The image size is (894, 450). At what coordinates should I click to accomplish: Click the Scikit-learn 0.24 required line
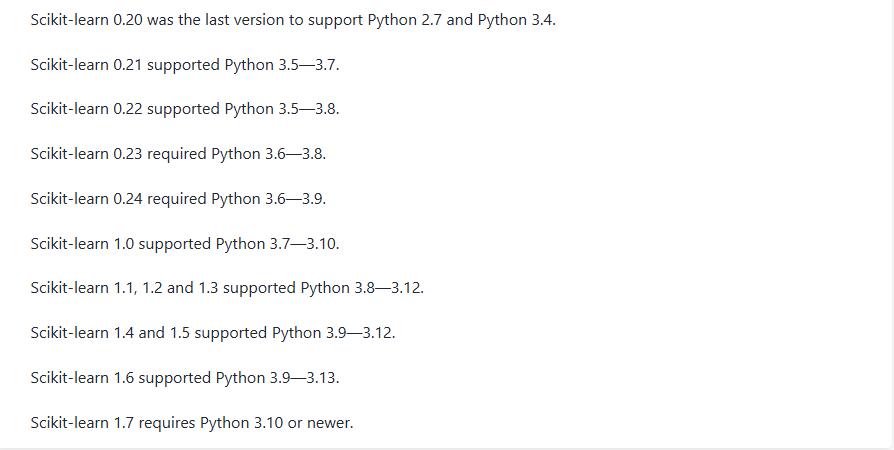point(178,199)
